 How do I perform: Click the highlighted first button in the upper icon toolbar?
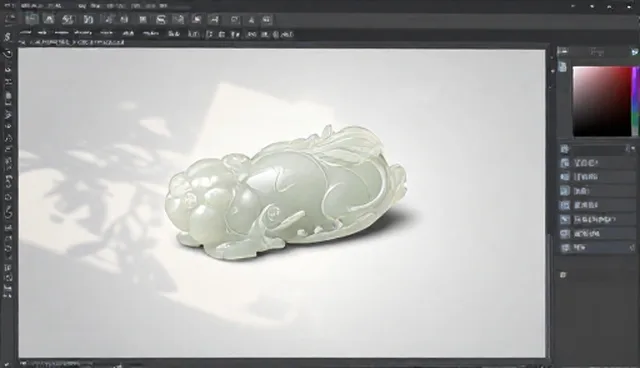pos(31,19)
